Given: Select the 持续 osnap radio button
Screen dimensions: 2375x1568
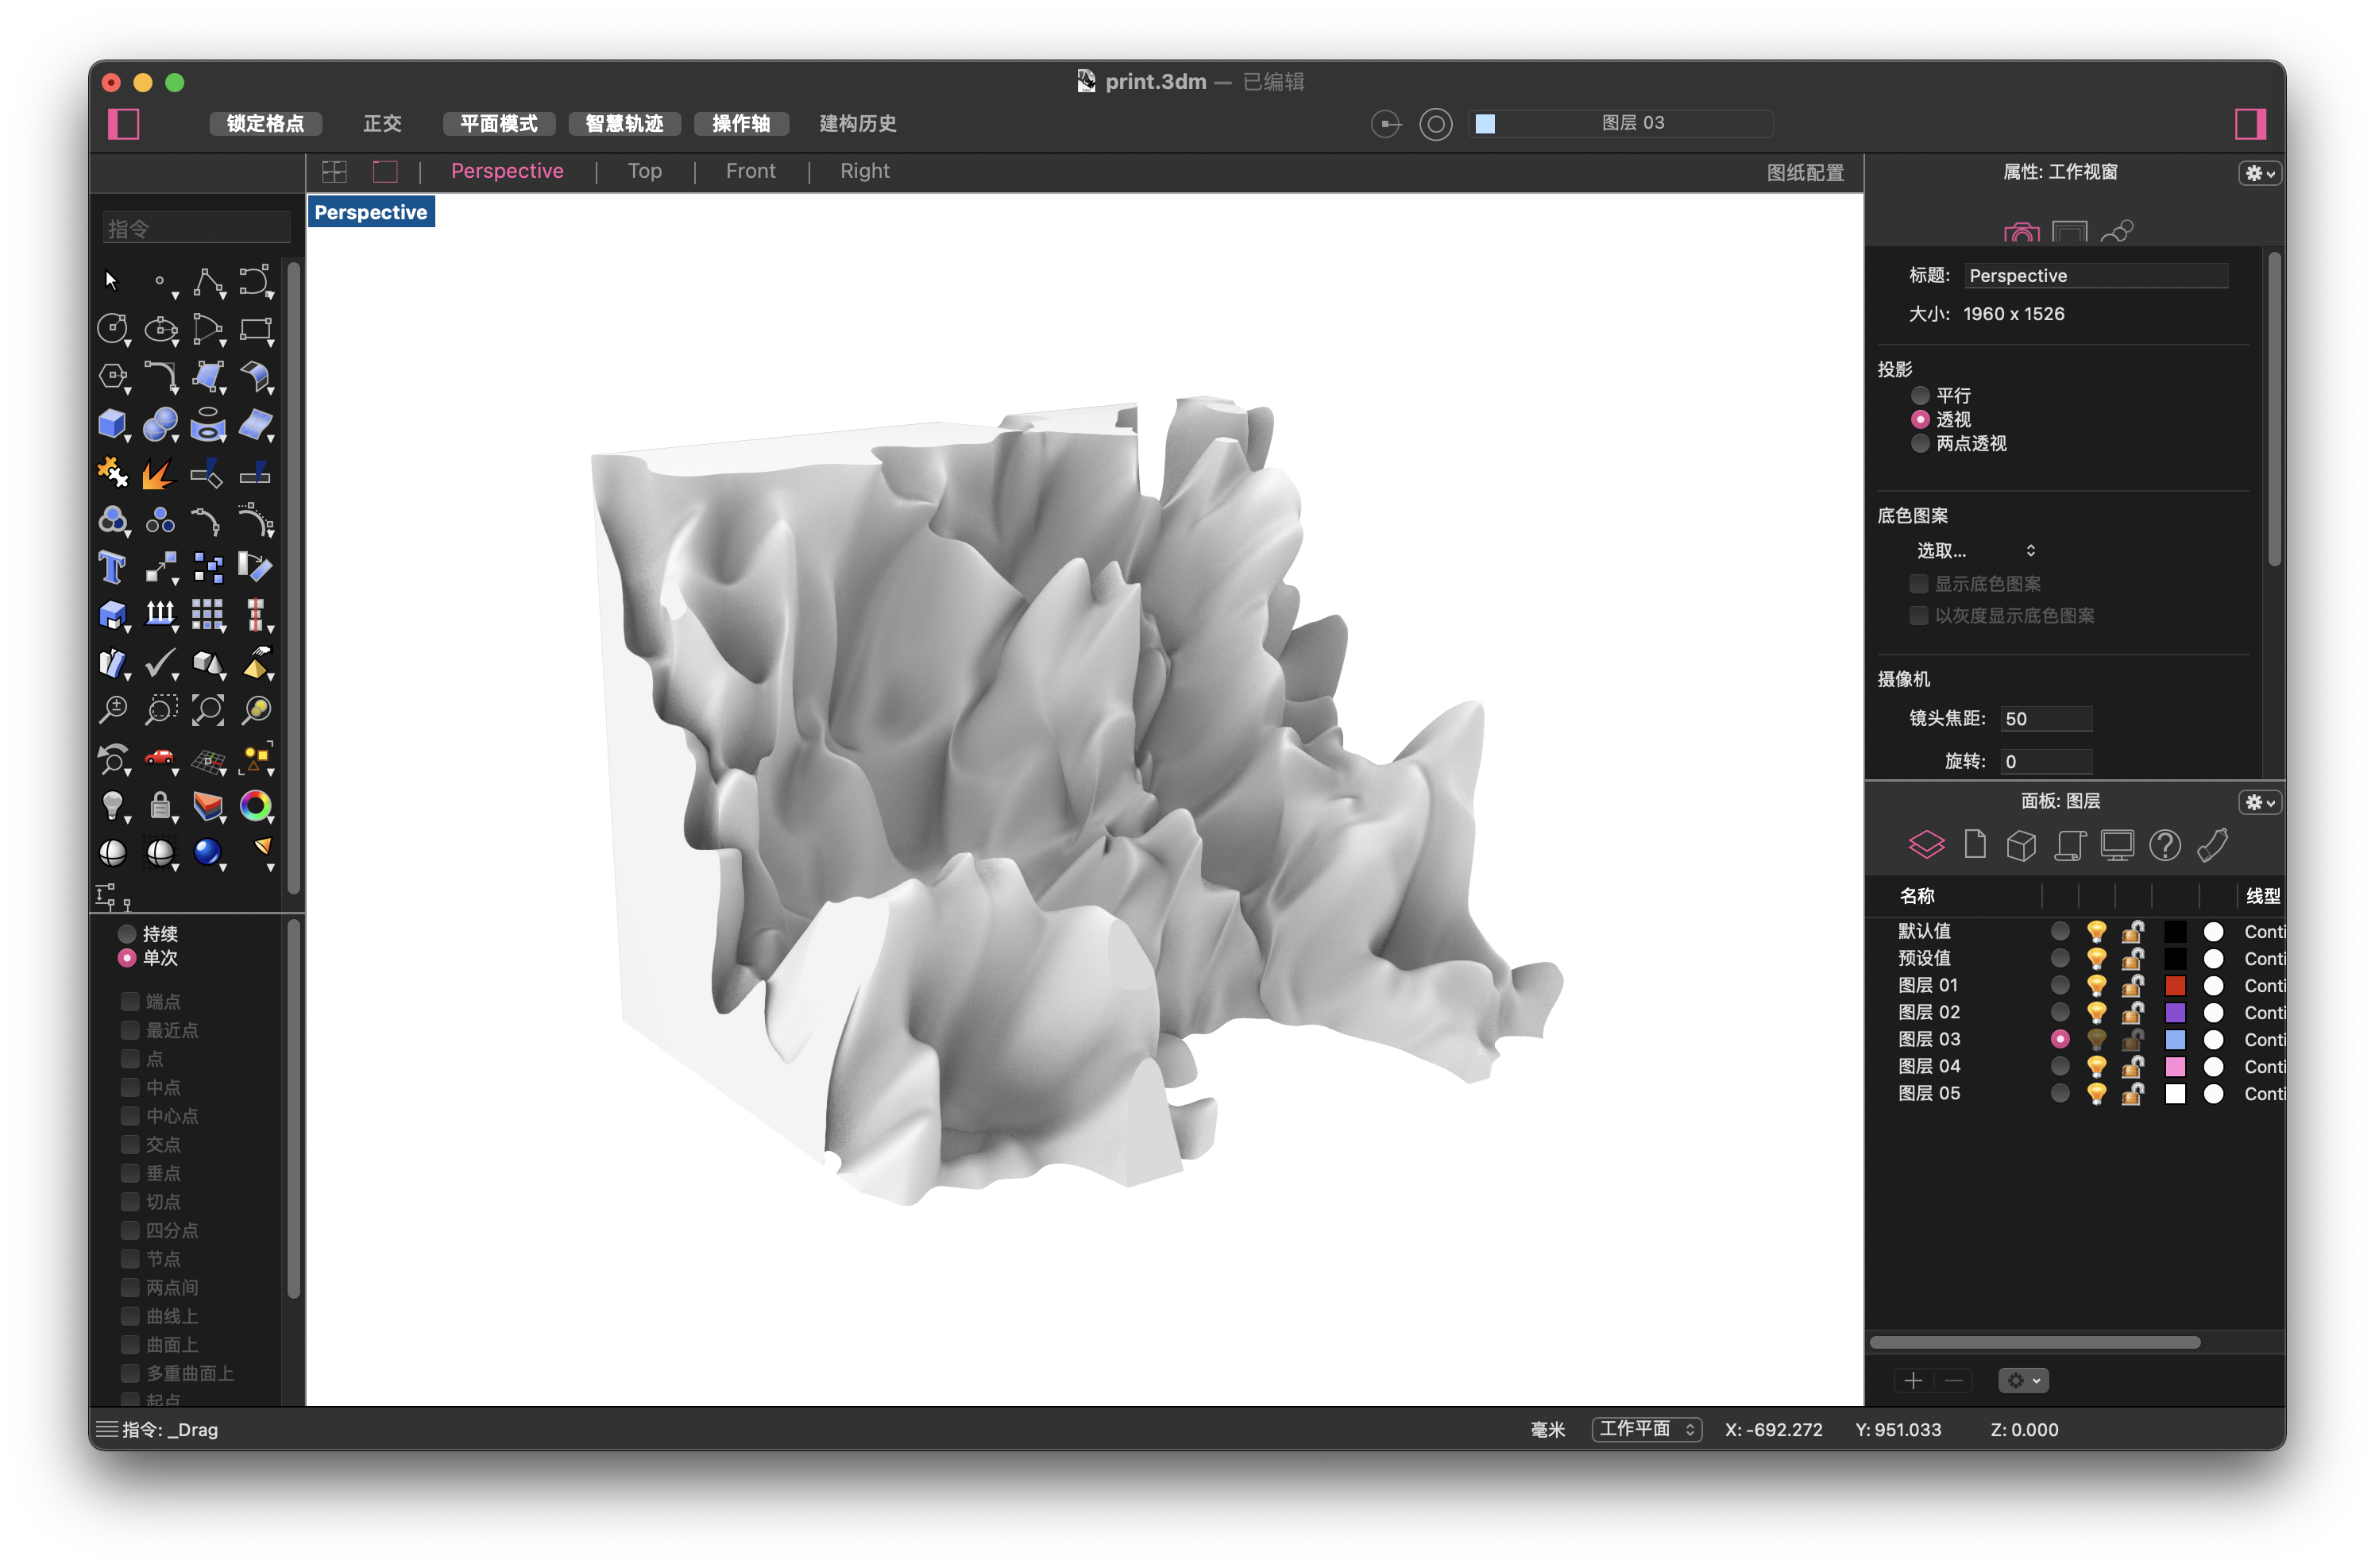Looking at the screenshot, I should click(127, 933).
